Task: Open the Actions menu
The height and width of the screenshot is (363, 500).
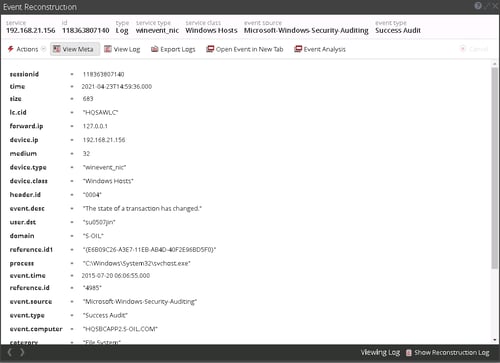Action: [27, 49]
